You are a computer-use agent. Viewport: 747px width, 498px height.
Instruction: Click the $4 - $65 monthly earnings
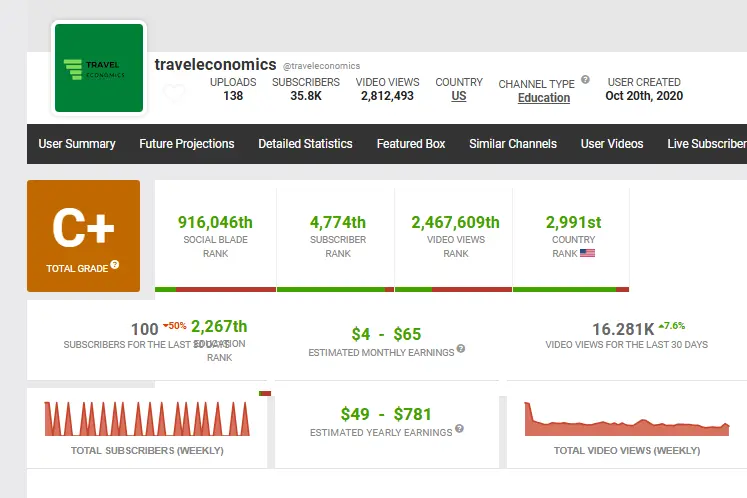[x=386, y=334]
